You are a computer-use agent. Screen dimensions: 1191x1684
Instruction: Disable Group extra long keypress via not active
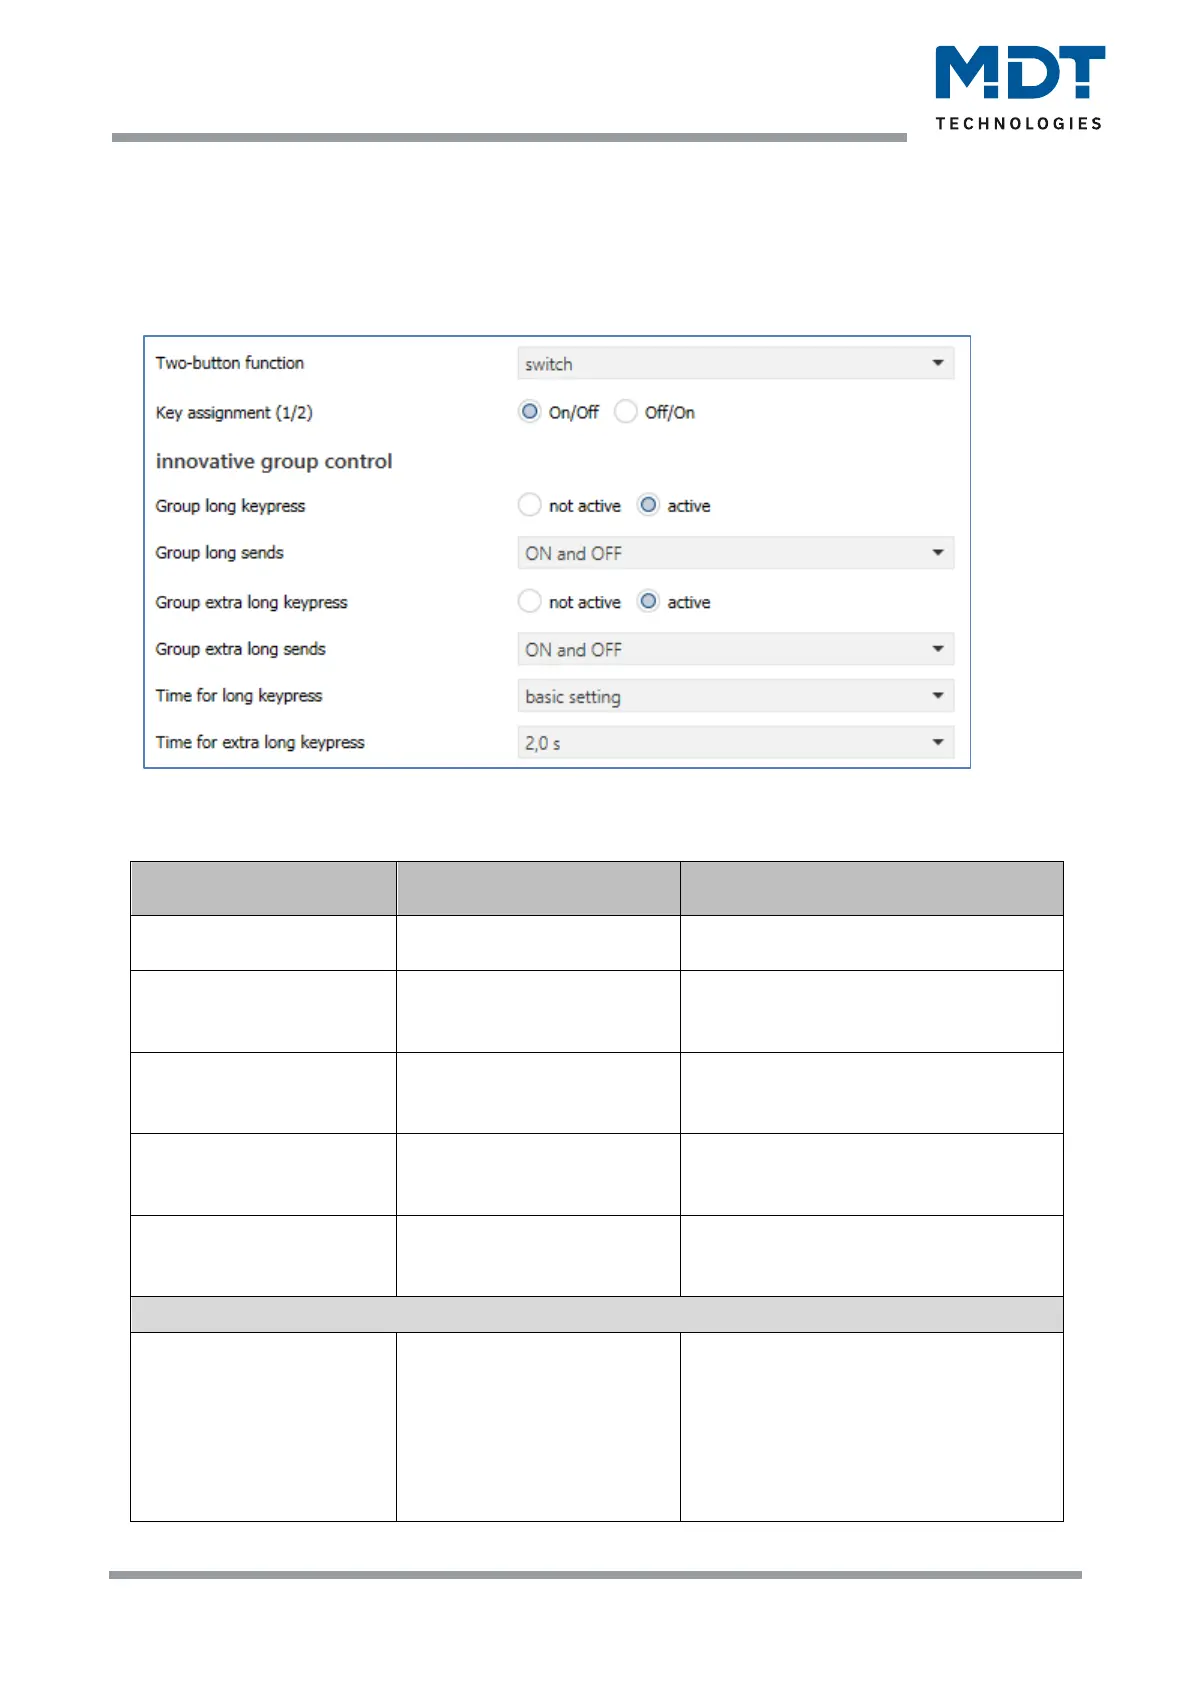[530, 602]
